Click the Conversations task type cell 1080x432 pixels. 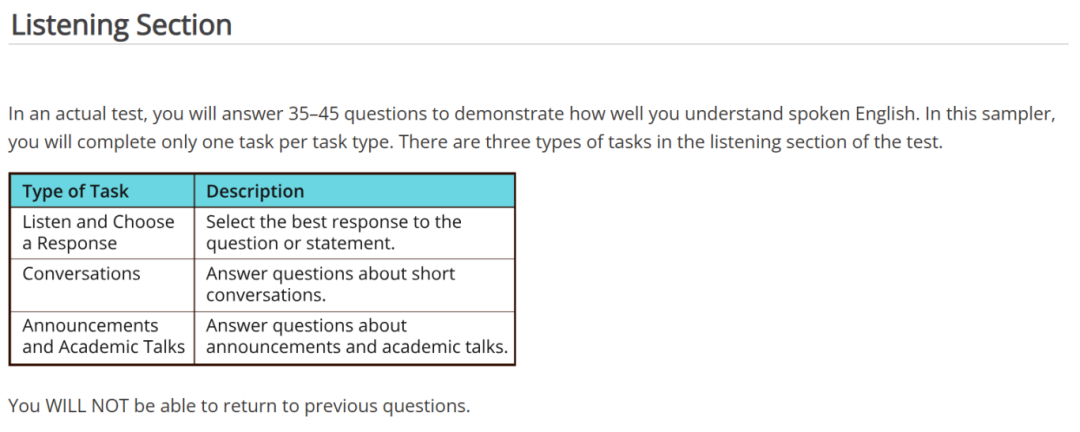(102, 285)
